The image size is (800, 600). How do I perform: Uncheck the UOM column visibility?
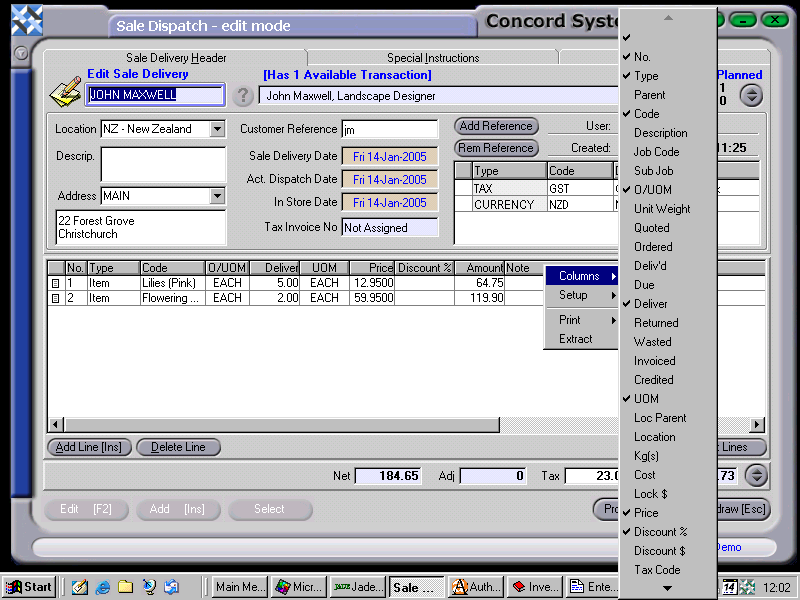[x=645, y=398]
